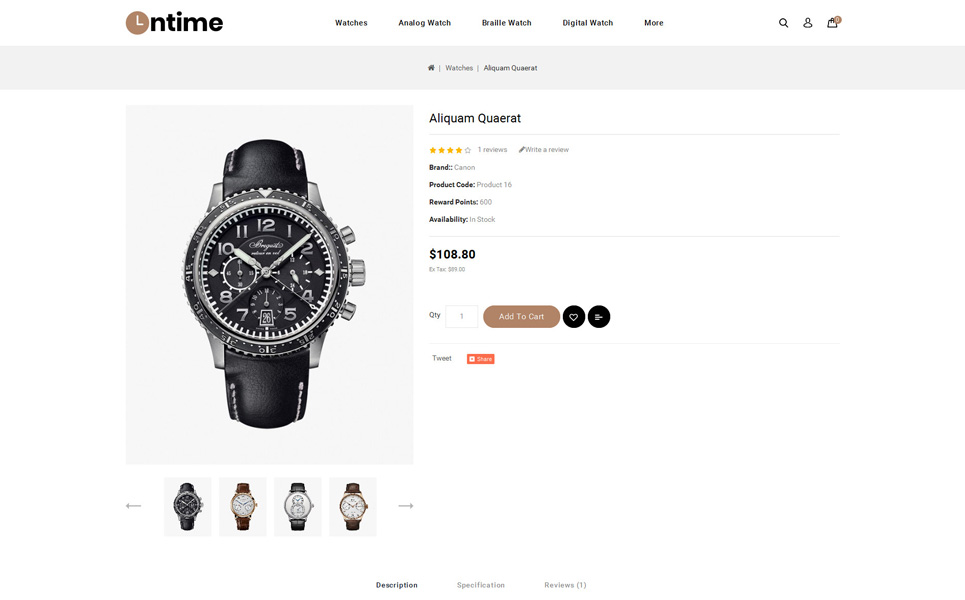965x600 pixels.
Task: Switch to the Specification tab
Action: click(x=481, y=585)
